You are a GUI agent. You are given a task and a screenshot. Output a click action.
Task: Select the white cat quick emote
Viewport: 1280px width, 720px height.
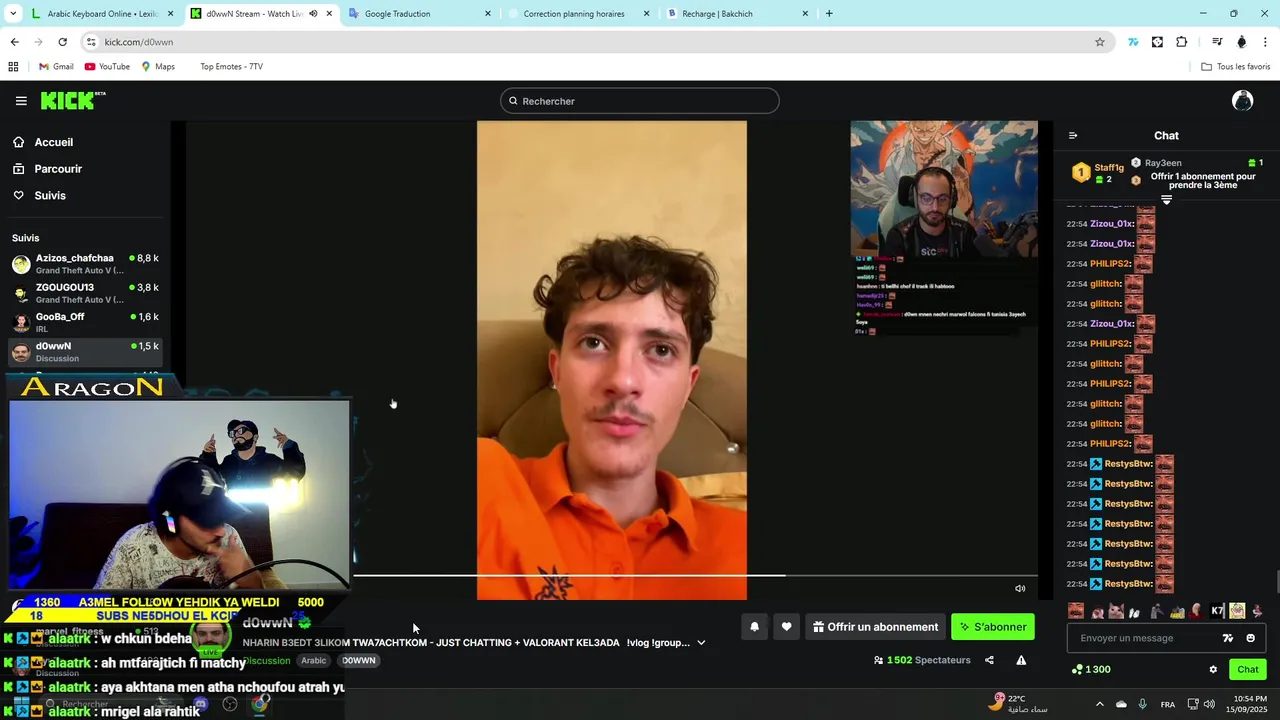[1115, 611]
